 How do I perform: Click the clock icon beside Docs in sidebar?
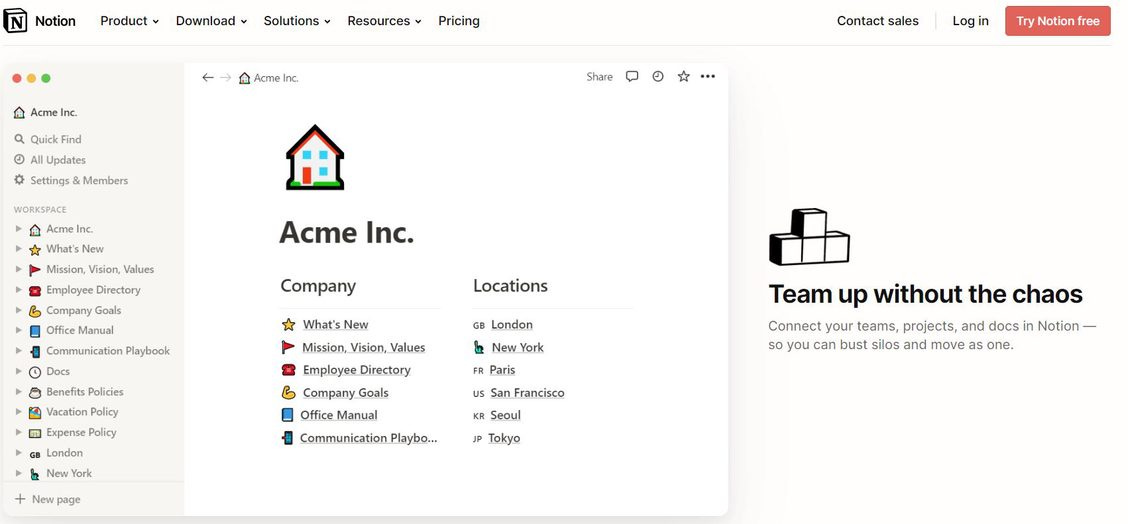coord(35,372)
